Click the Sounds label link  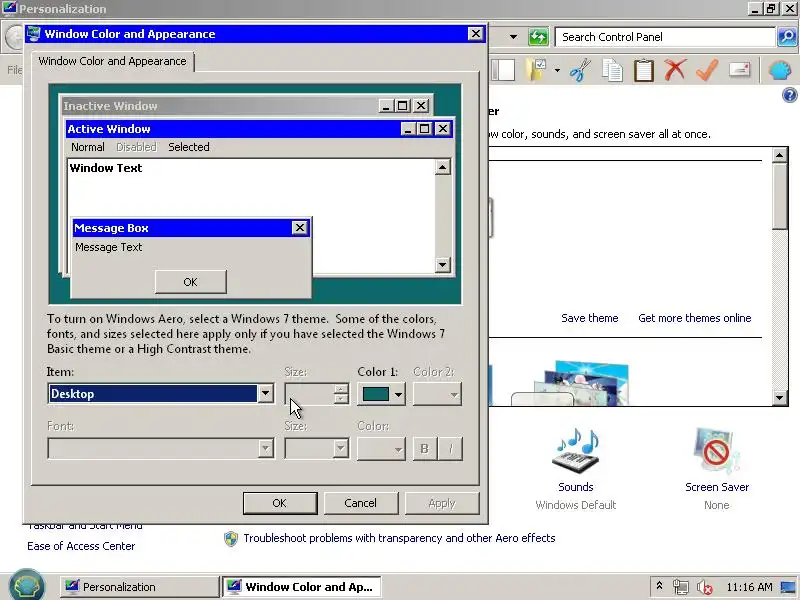[x=576, y=487]
